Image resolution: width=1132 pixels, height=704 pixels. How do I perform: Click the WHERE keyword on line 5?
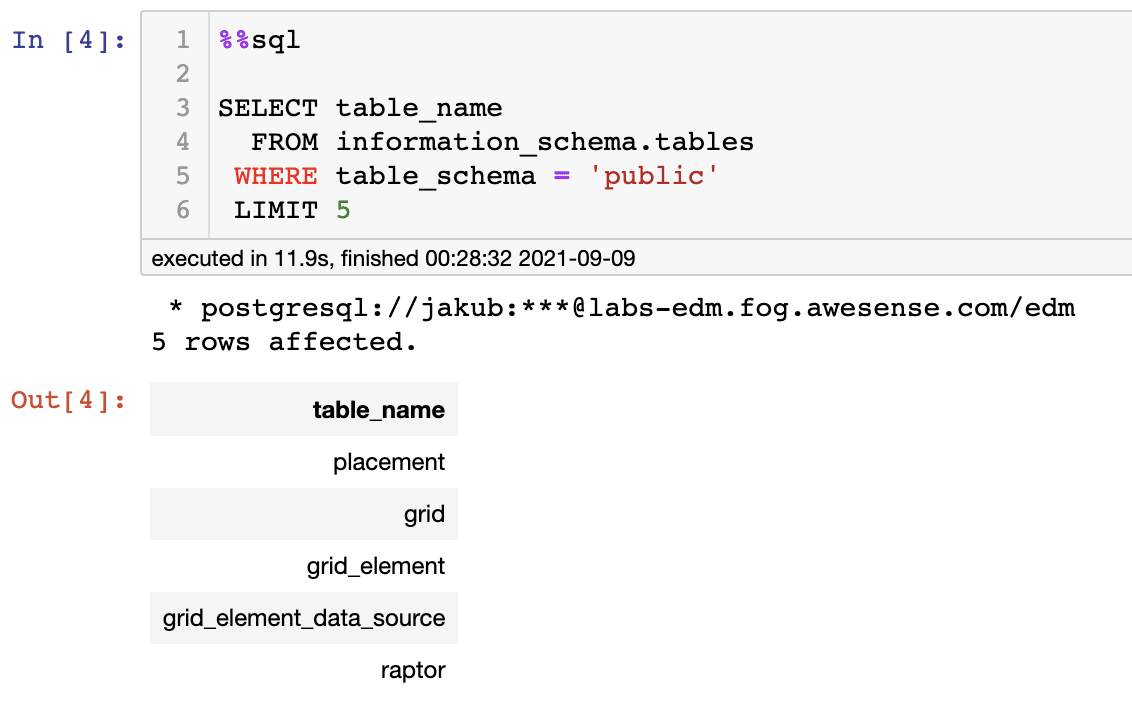(276, 176)
